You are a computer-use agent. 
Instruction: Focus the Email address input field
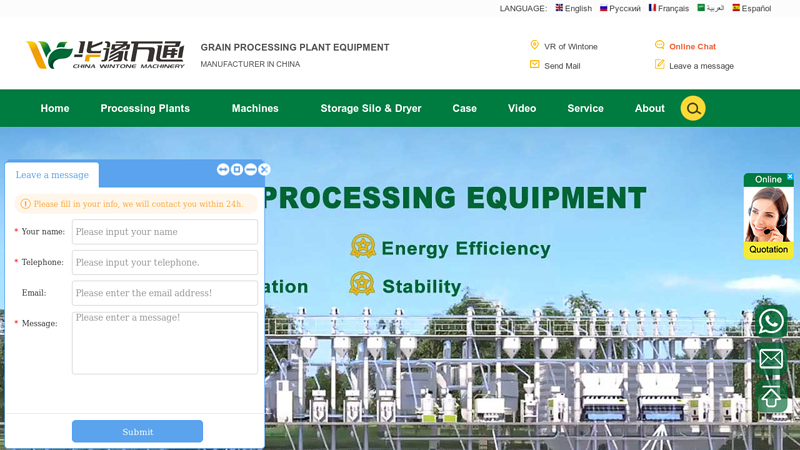(165, 293)
